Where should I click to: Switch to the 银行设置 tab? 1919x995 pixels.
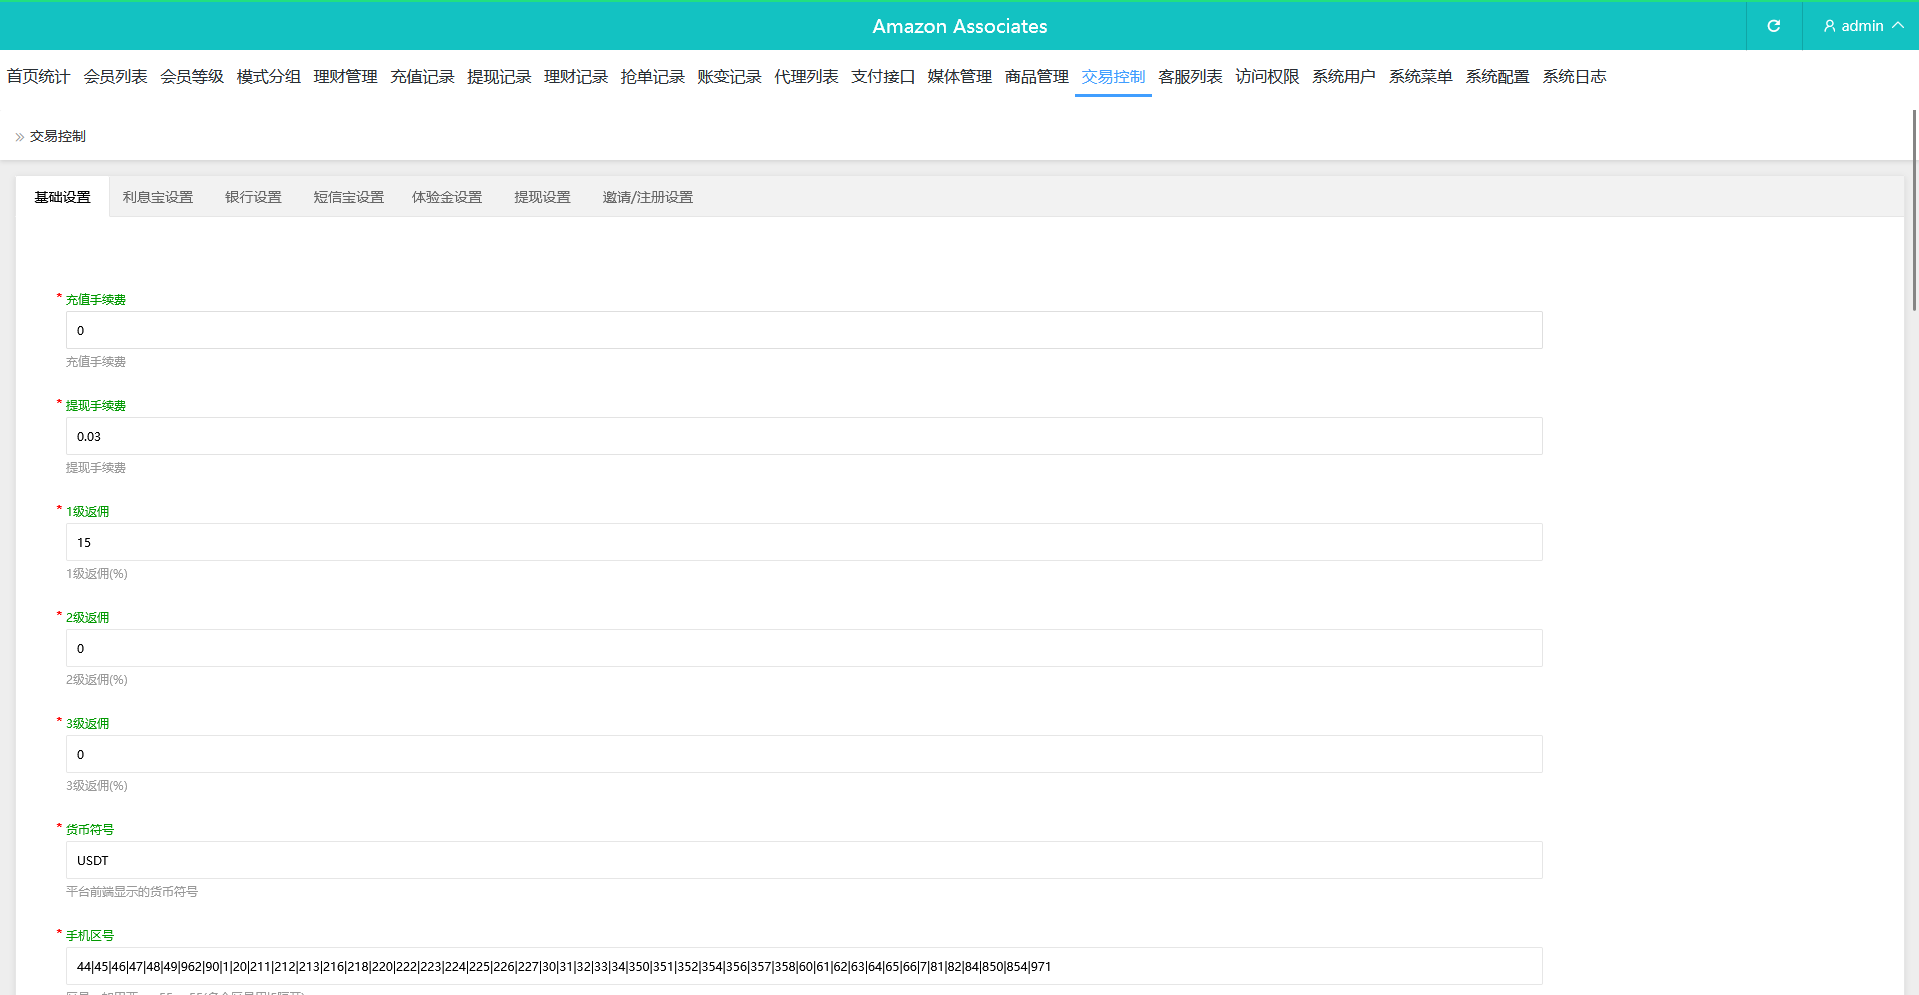tap(253, 197)
